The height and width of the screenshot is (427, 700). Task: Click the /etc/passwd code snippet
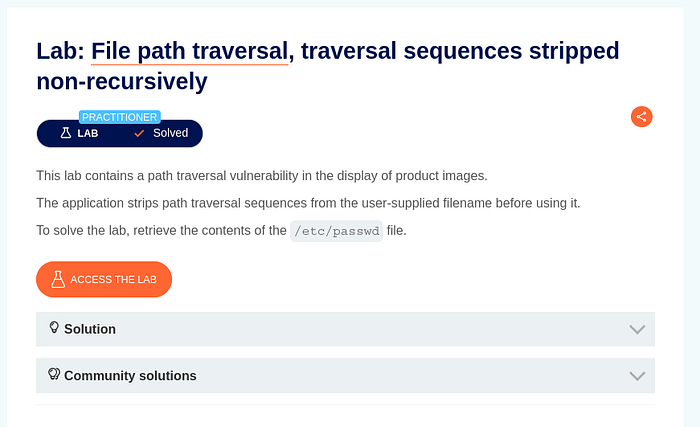click(336, 230)
